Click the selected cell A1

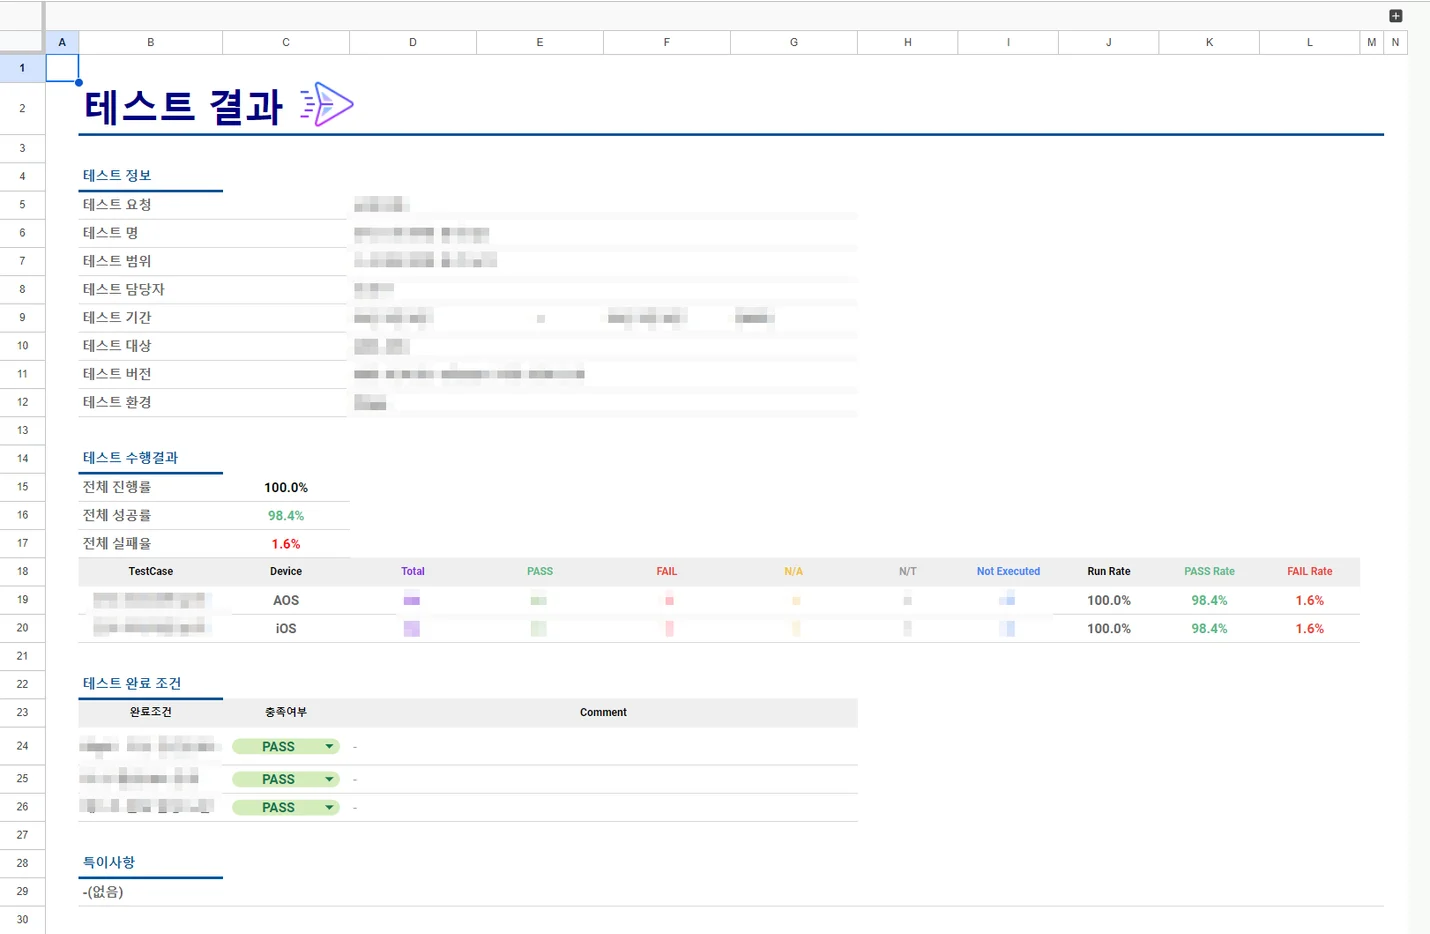[x=62, y=68]
